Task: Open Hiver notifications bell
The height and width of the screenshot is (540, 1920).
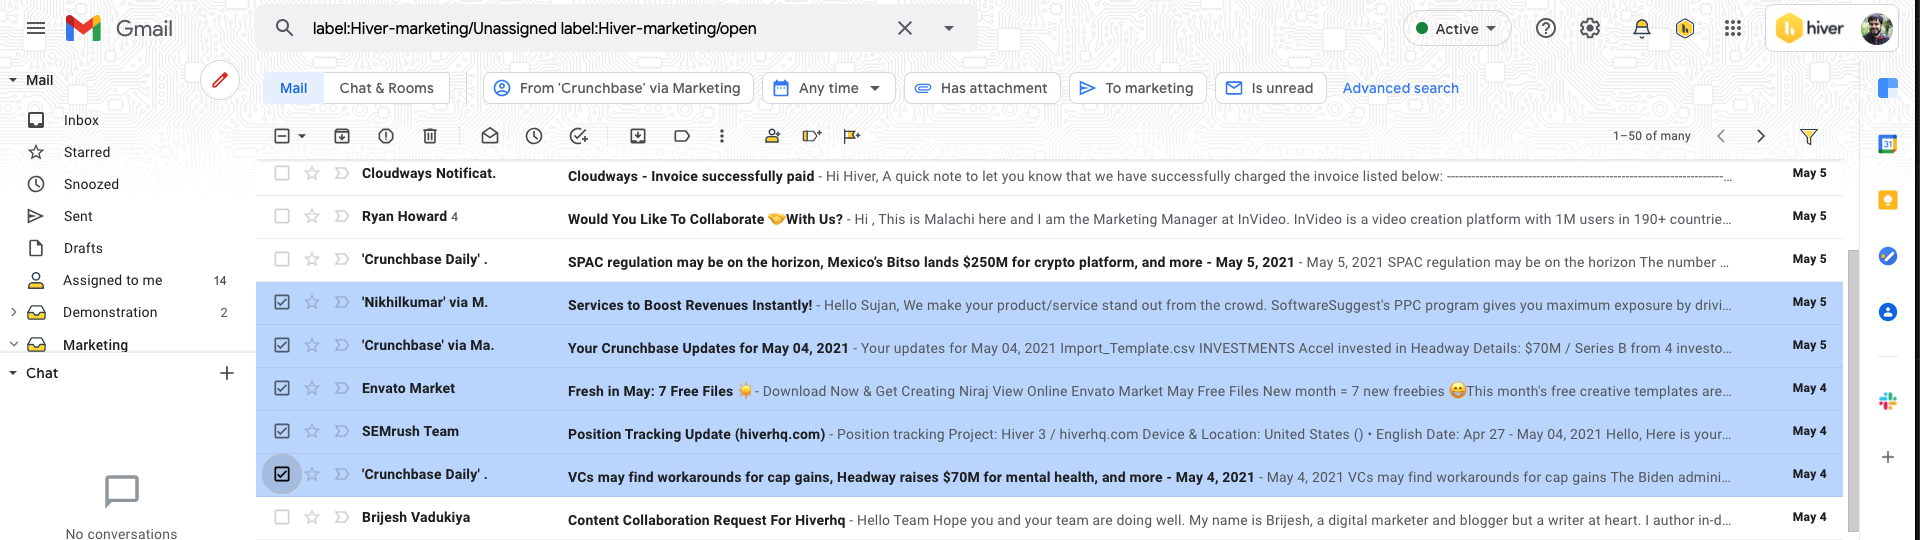Action: pyautogui.click(x=1642, y=28)
